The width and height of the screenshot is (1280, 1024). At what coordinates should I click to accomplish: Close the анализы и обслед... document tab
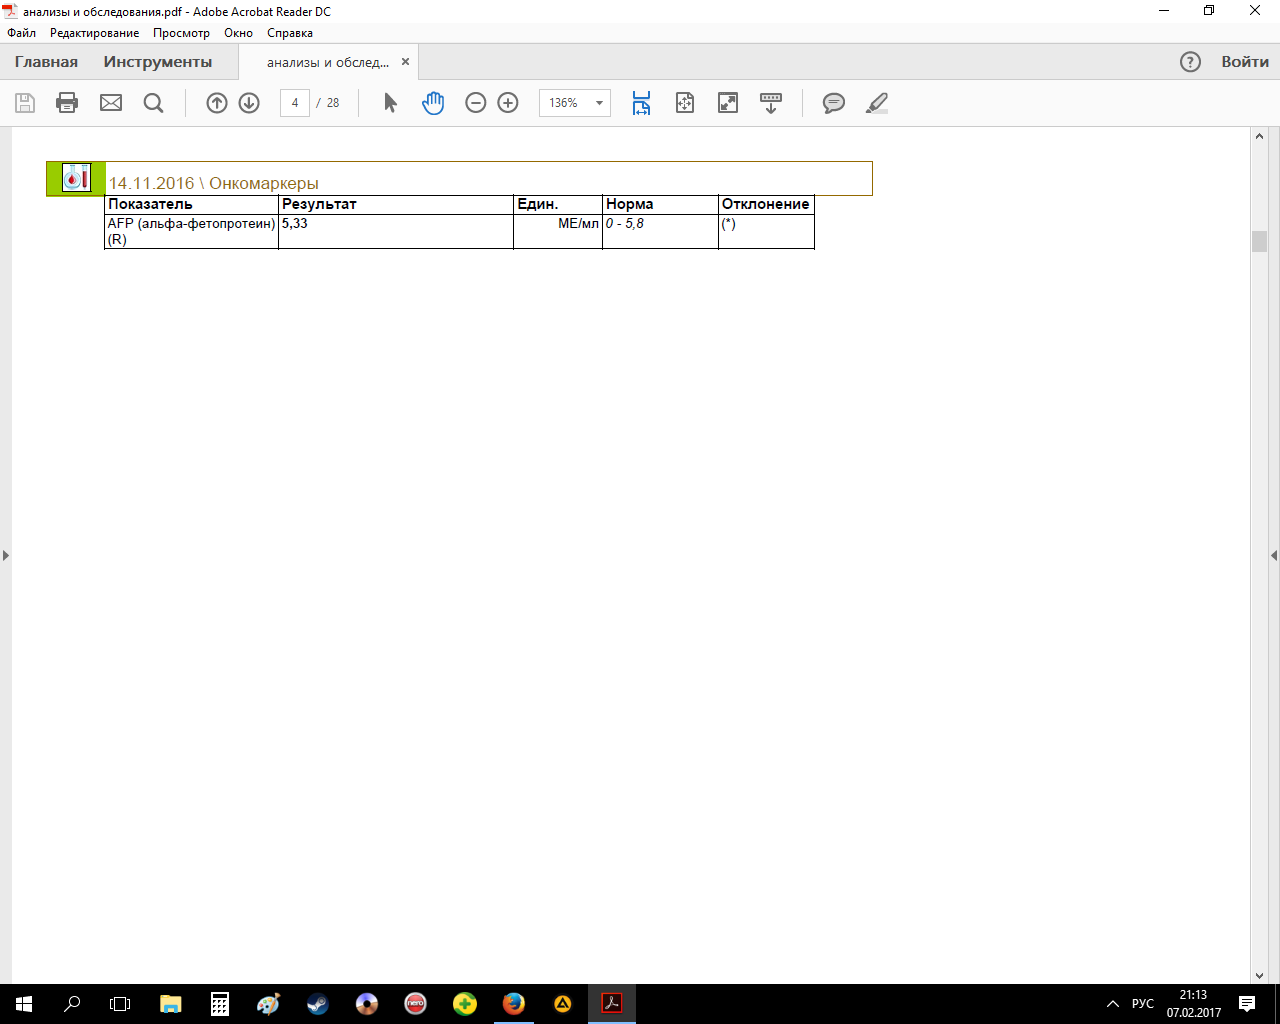tap(405, 62)
